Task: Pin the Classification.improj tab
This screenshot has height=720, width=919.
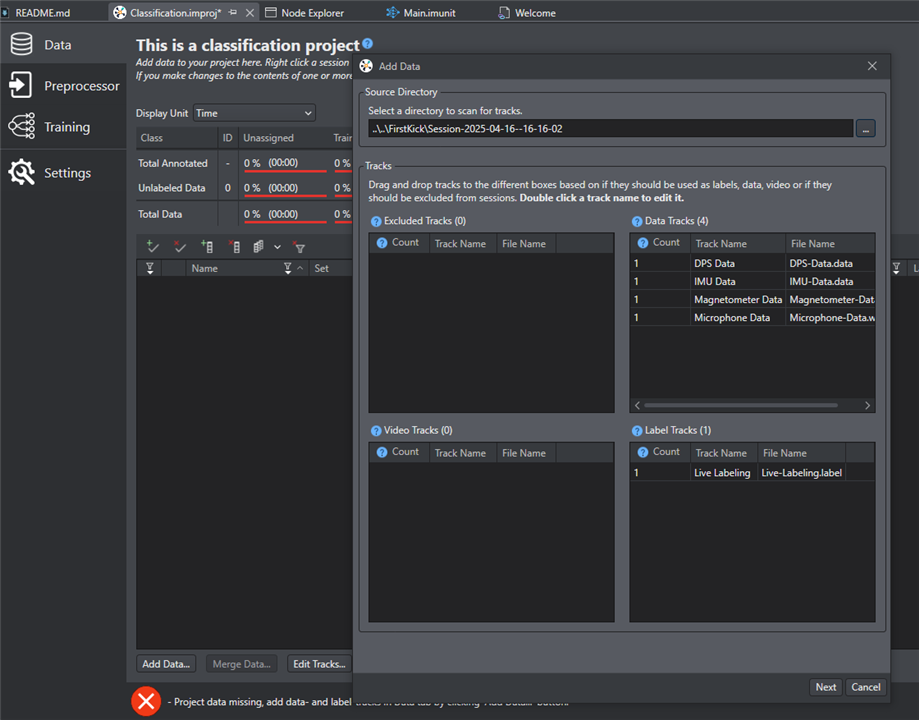Action: coord(233,12)
